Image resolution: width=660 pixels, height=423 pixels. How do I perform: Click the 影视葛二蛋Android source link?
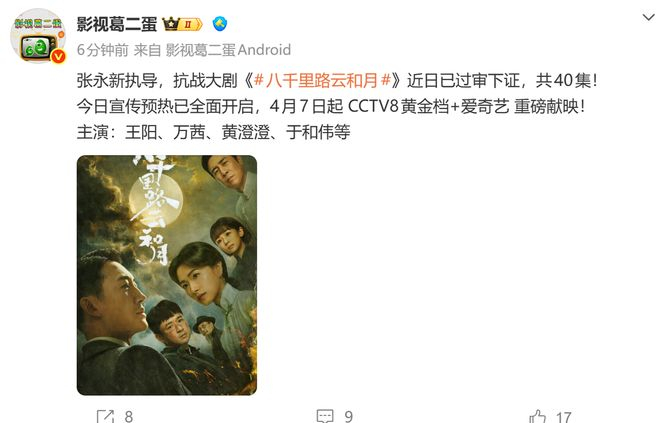click(228, 50)
